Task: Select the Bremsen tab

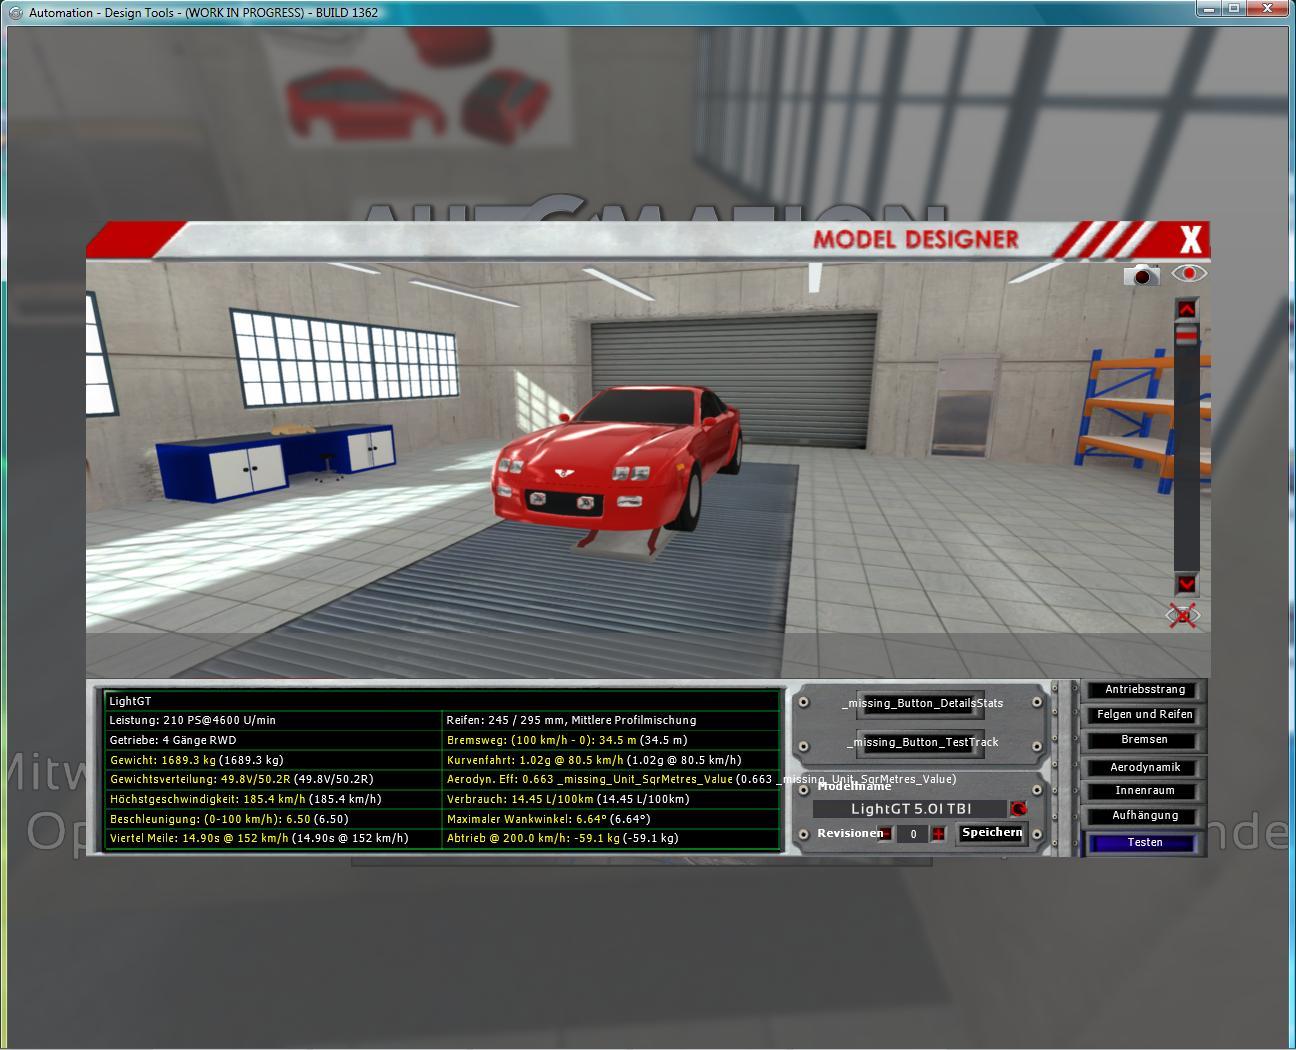Action: pos(1145,740)
